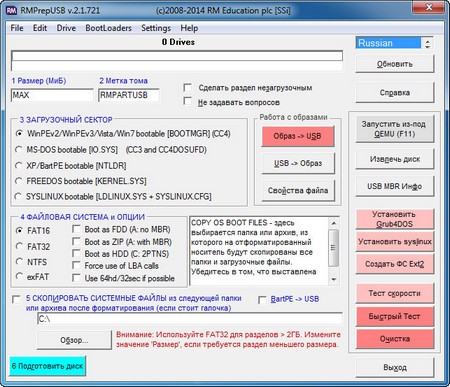
Task: Click the USB MBR Инфо button
Action: [x=395, y=186]
